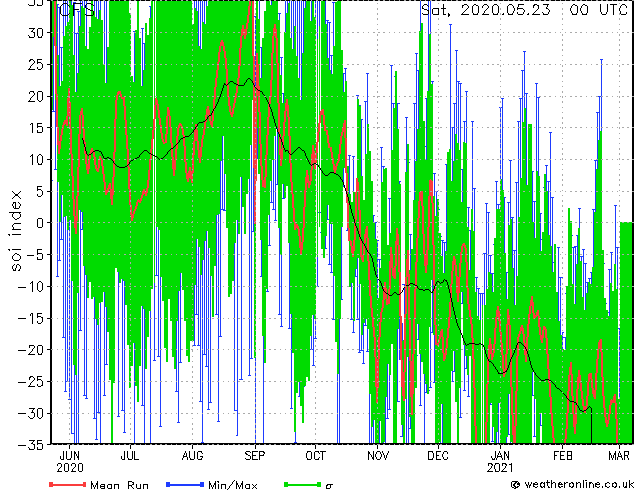Screen dimensions: 634x490
Task: Click the NOV x-axis label
Action: [378, 456]
